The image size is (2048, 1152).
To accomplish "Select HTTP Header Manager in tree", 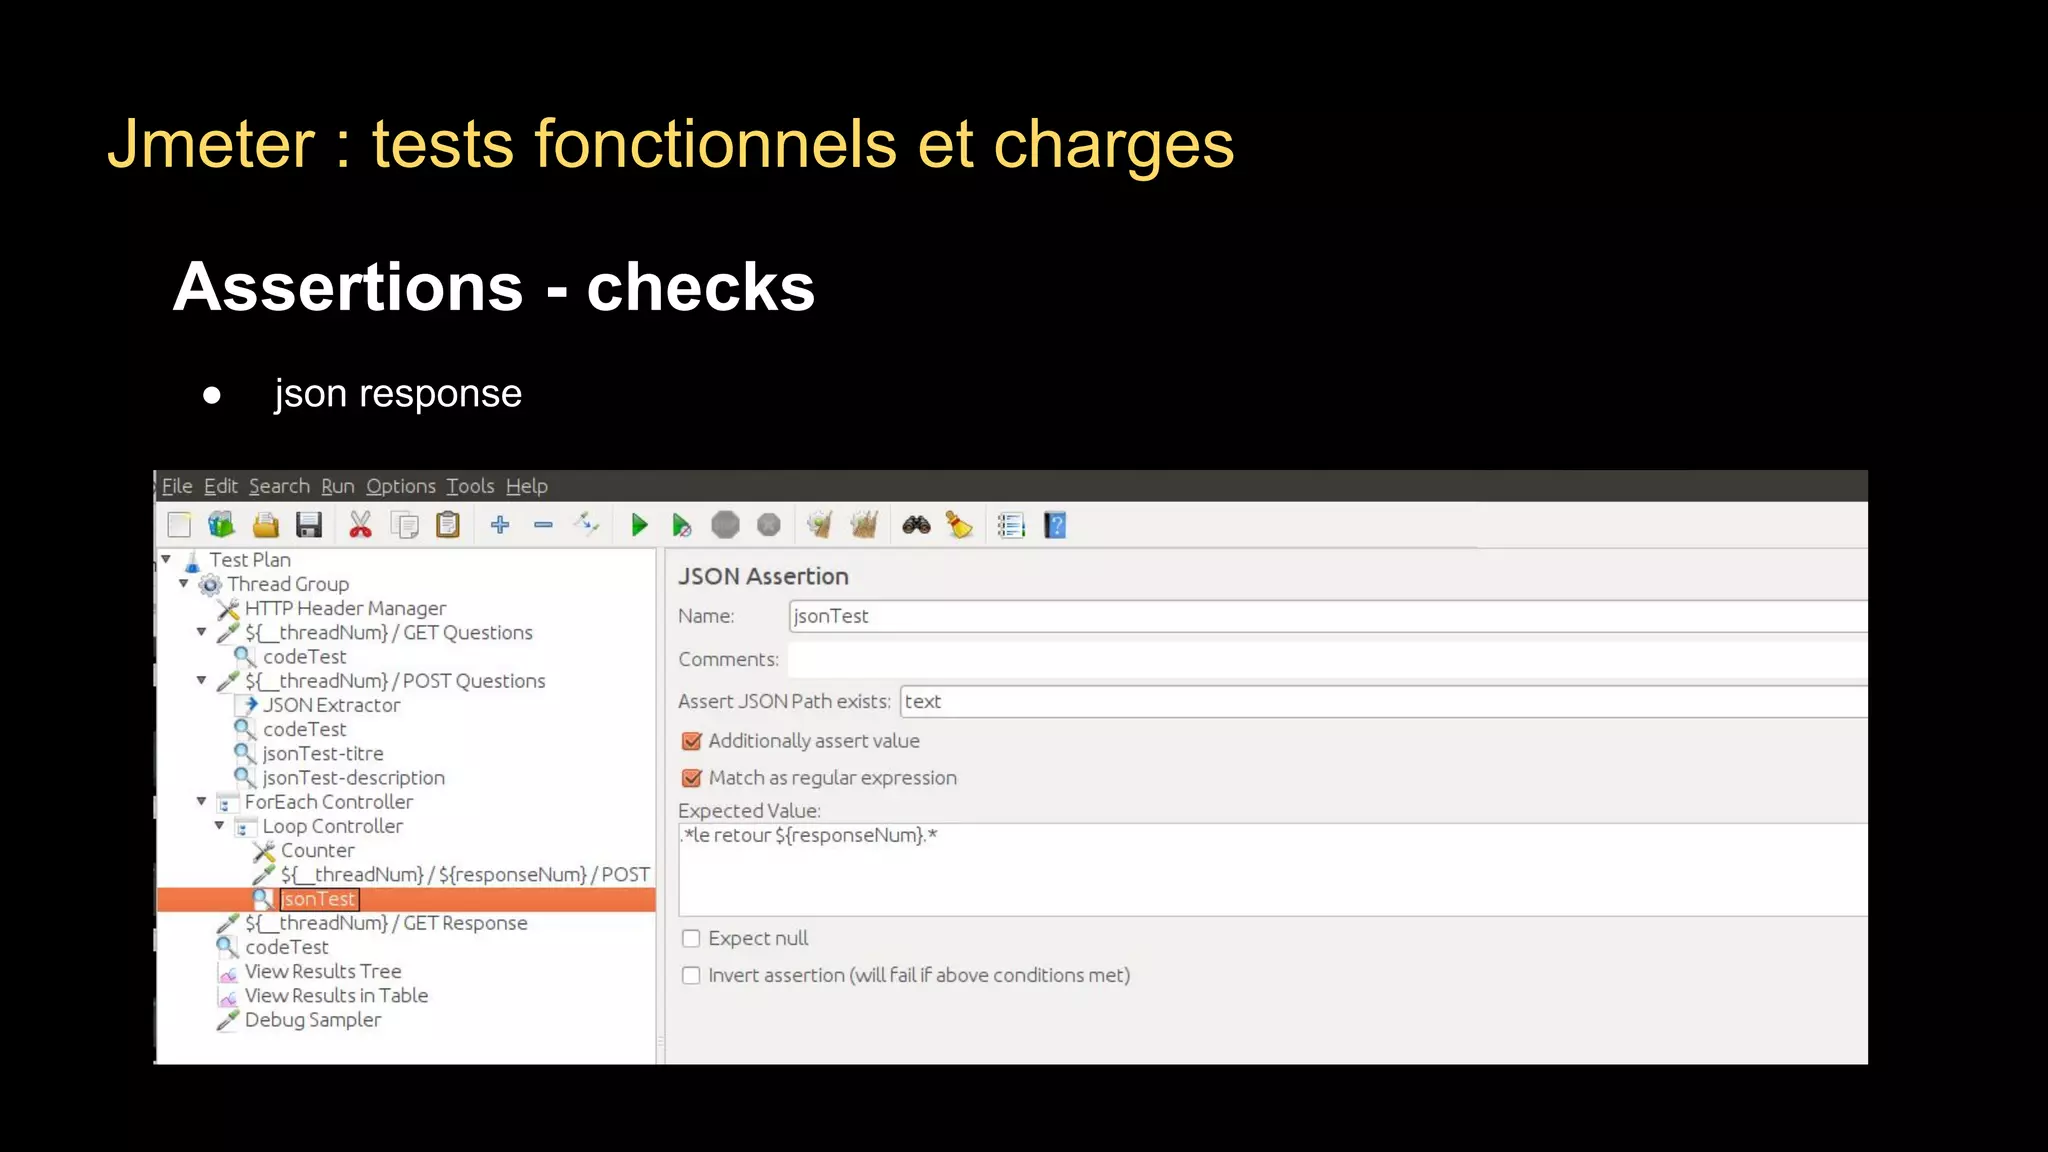I will pyautogui.click(x=345, y=608).
